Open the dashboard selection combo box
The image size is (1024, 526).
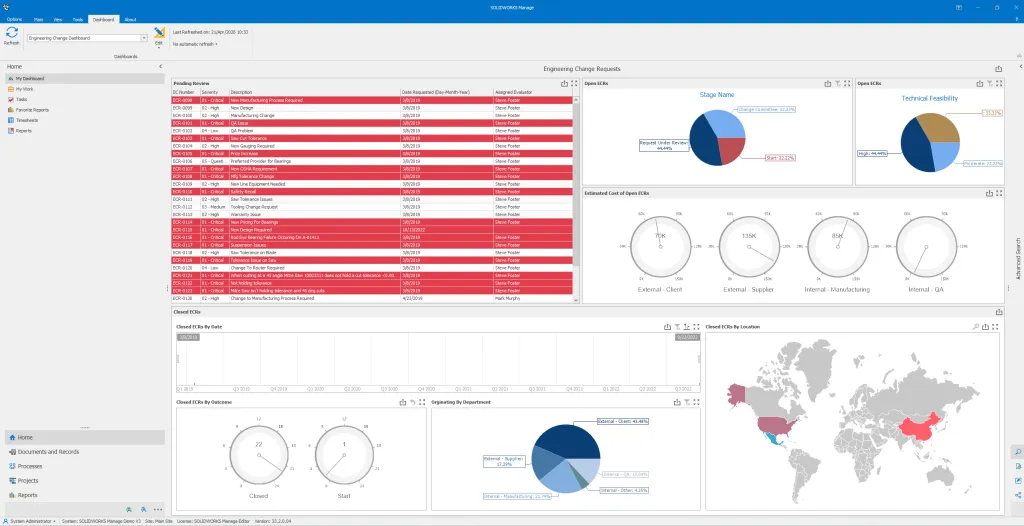pyautogui.click(x=87, y=38)
